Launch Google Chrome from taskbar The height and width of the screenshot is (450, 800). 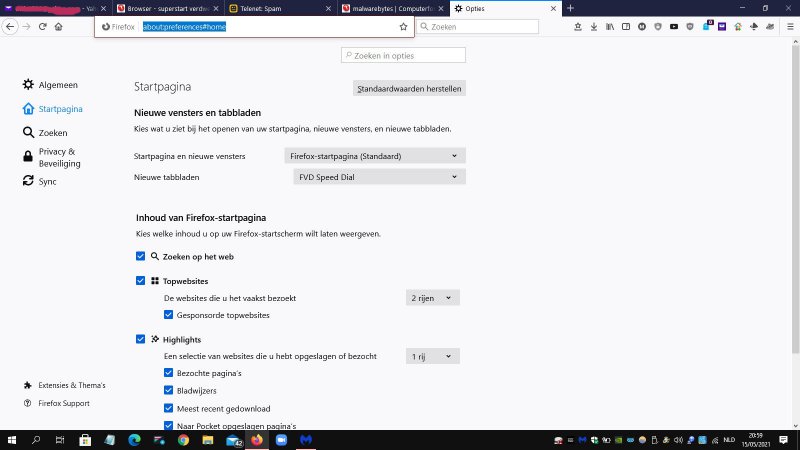coord(183,440)
